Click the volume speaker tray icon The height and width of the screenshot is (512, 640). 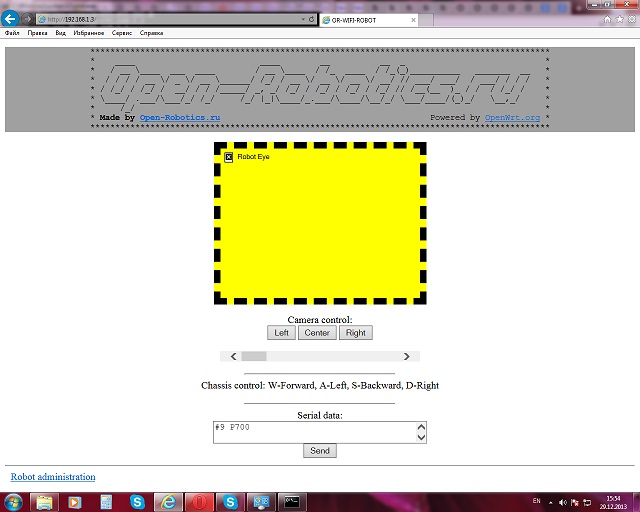tap(562, 503)
